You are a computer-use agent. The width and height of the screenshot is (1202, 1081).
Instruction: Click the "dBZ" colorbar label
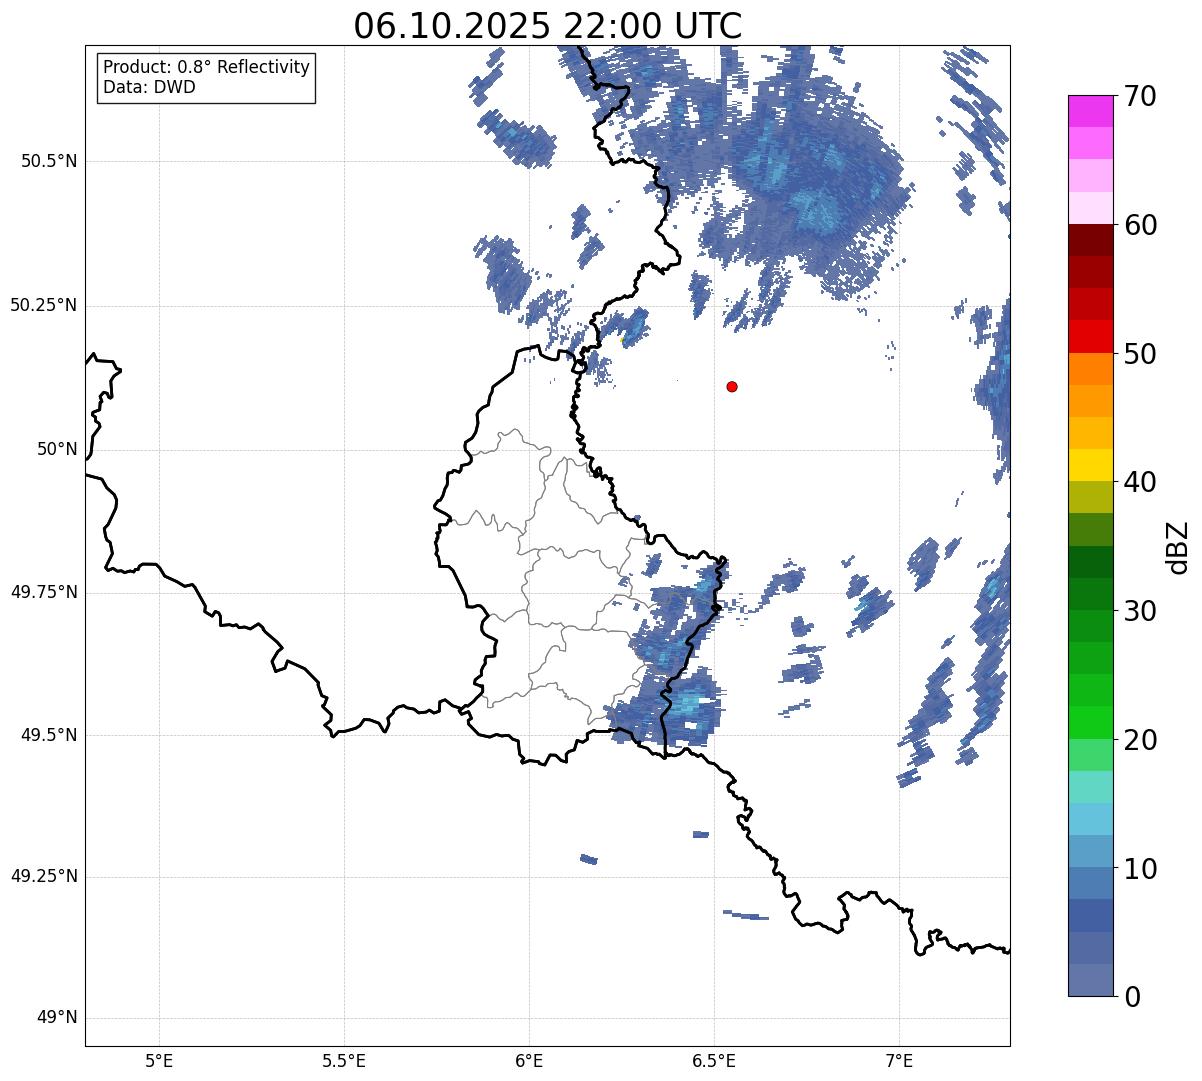tap(1179, 546)
